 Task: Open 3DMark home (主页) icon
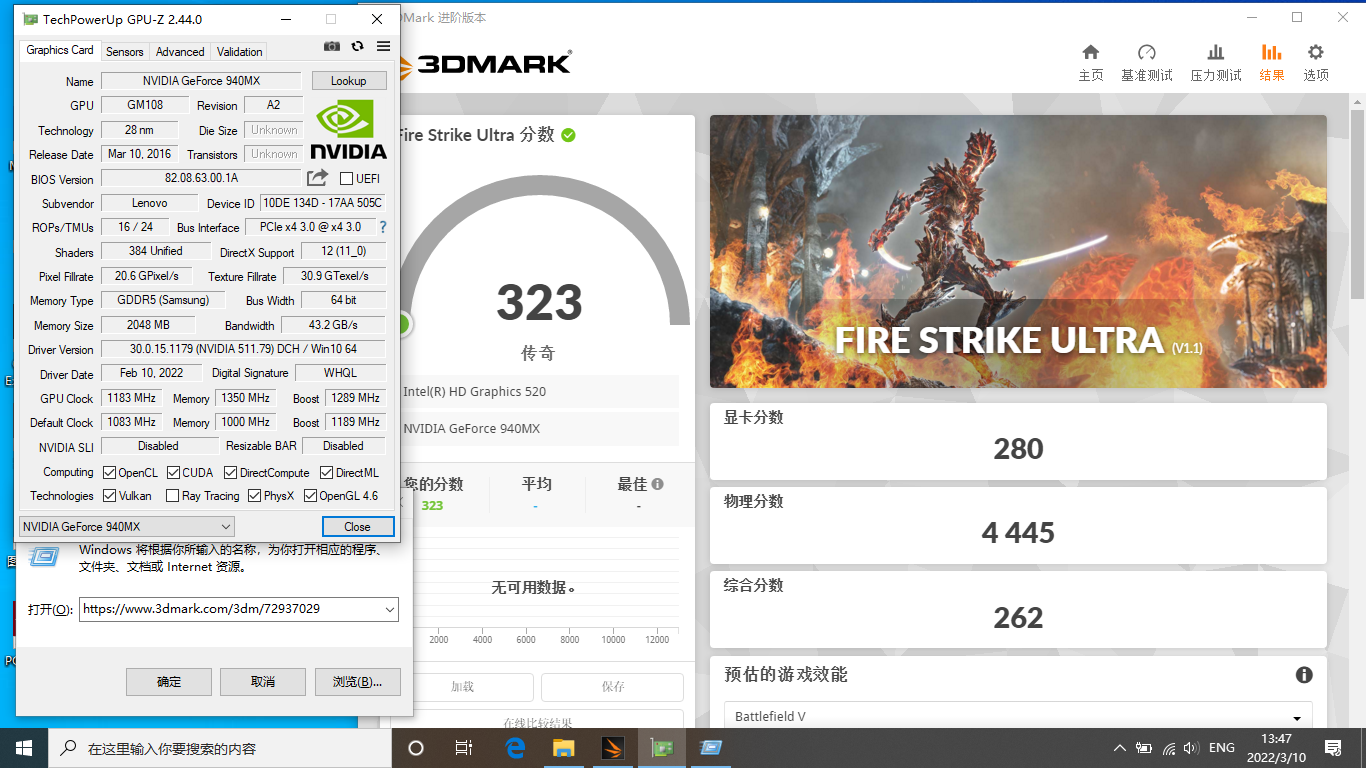1091,63
